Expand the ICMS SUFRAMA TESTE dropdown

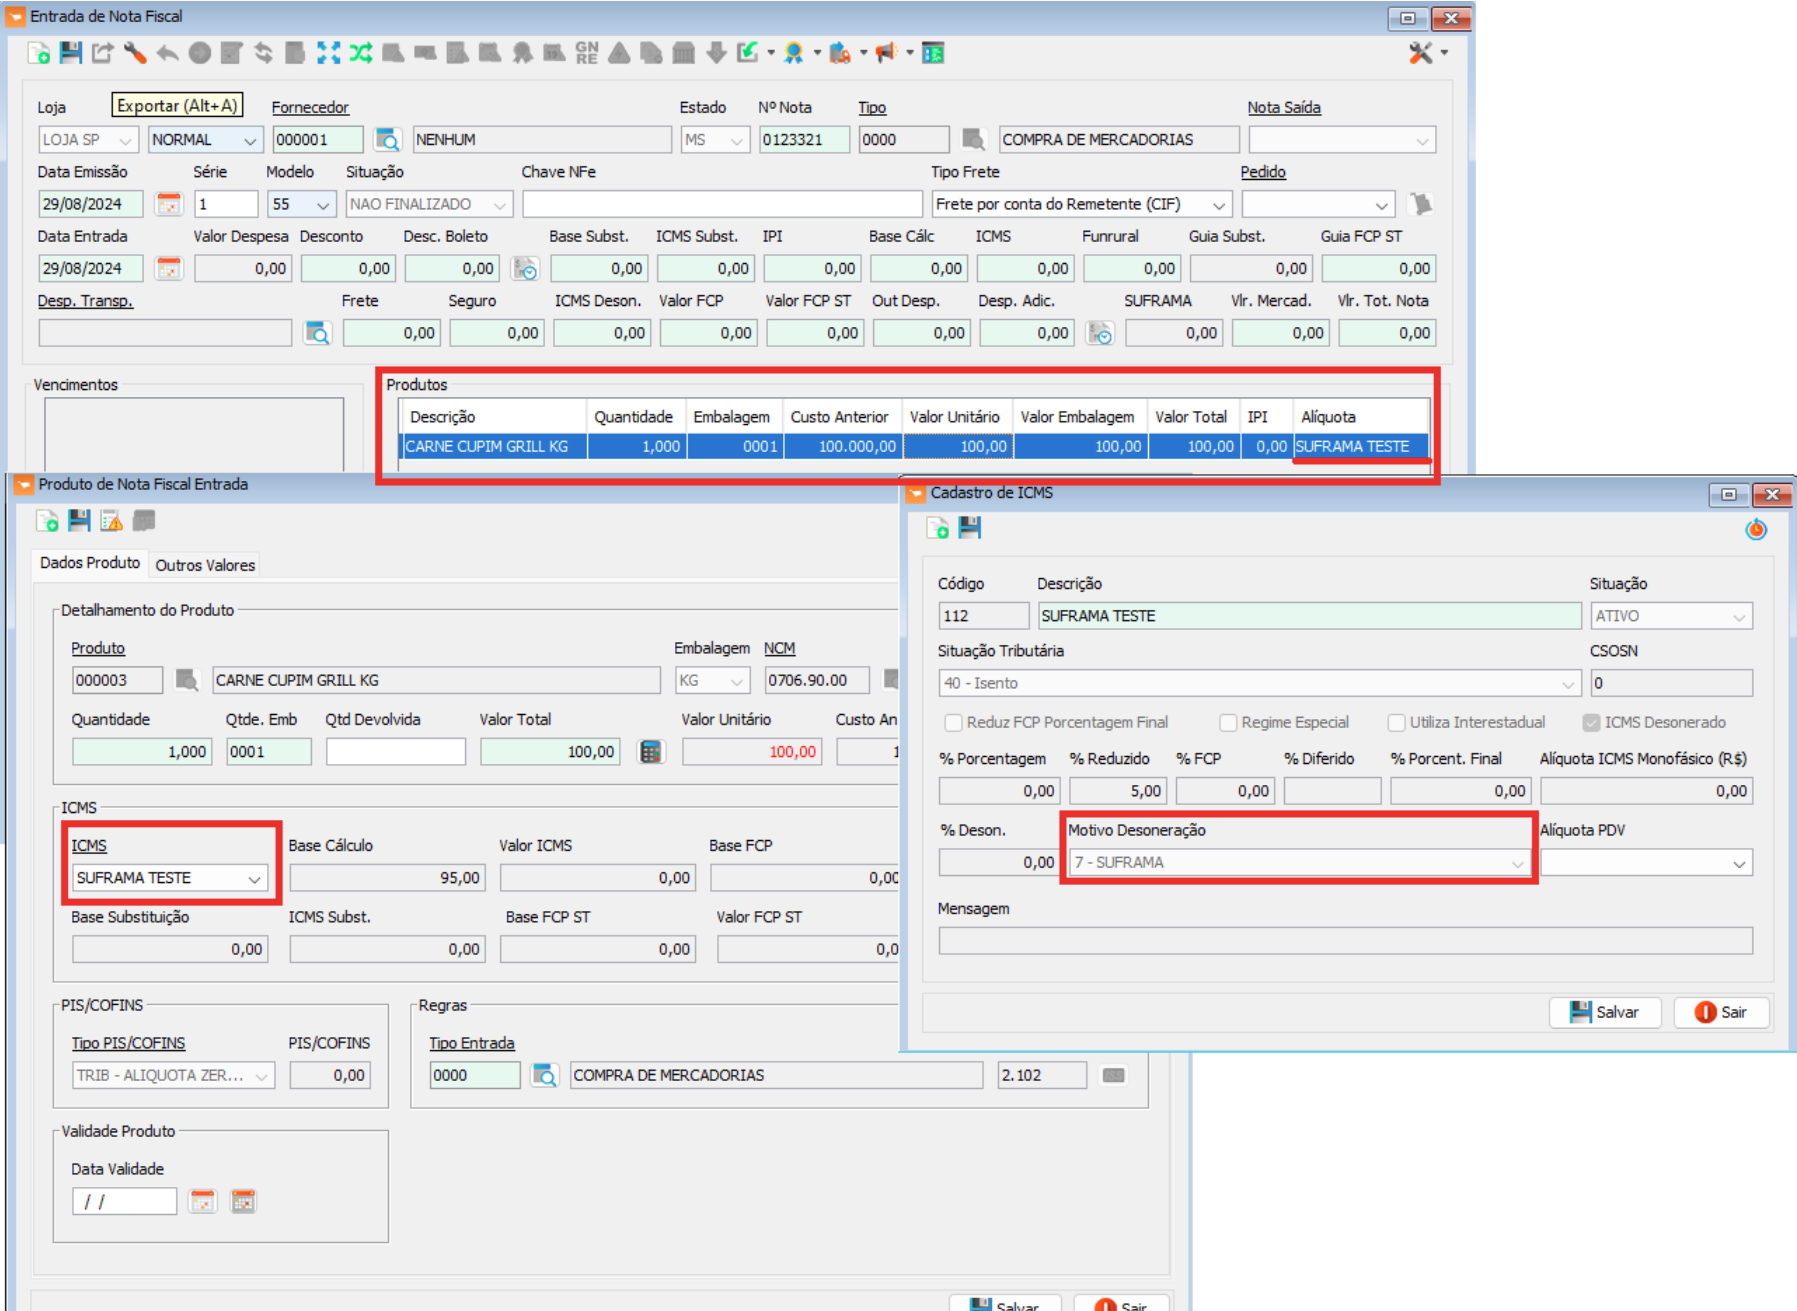click(254, 878)
